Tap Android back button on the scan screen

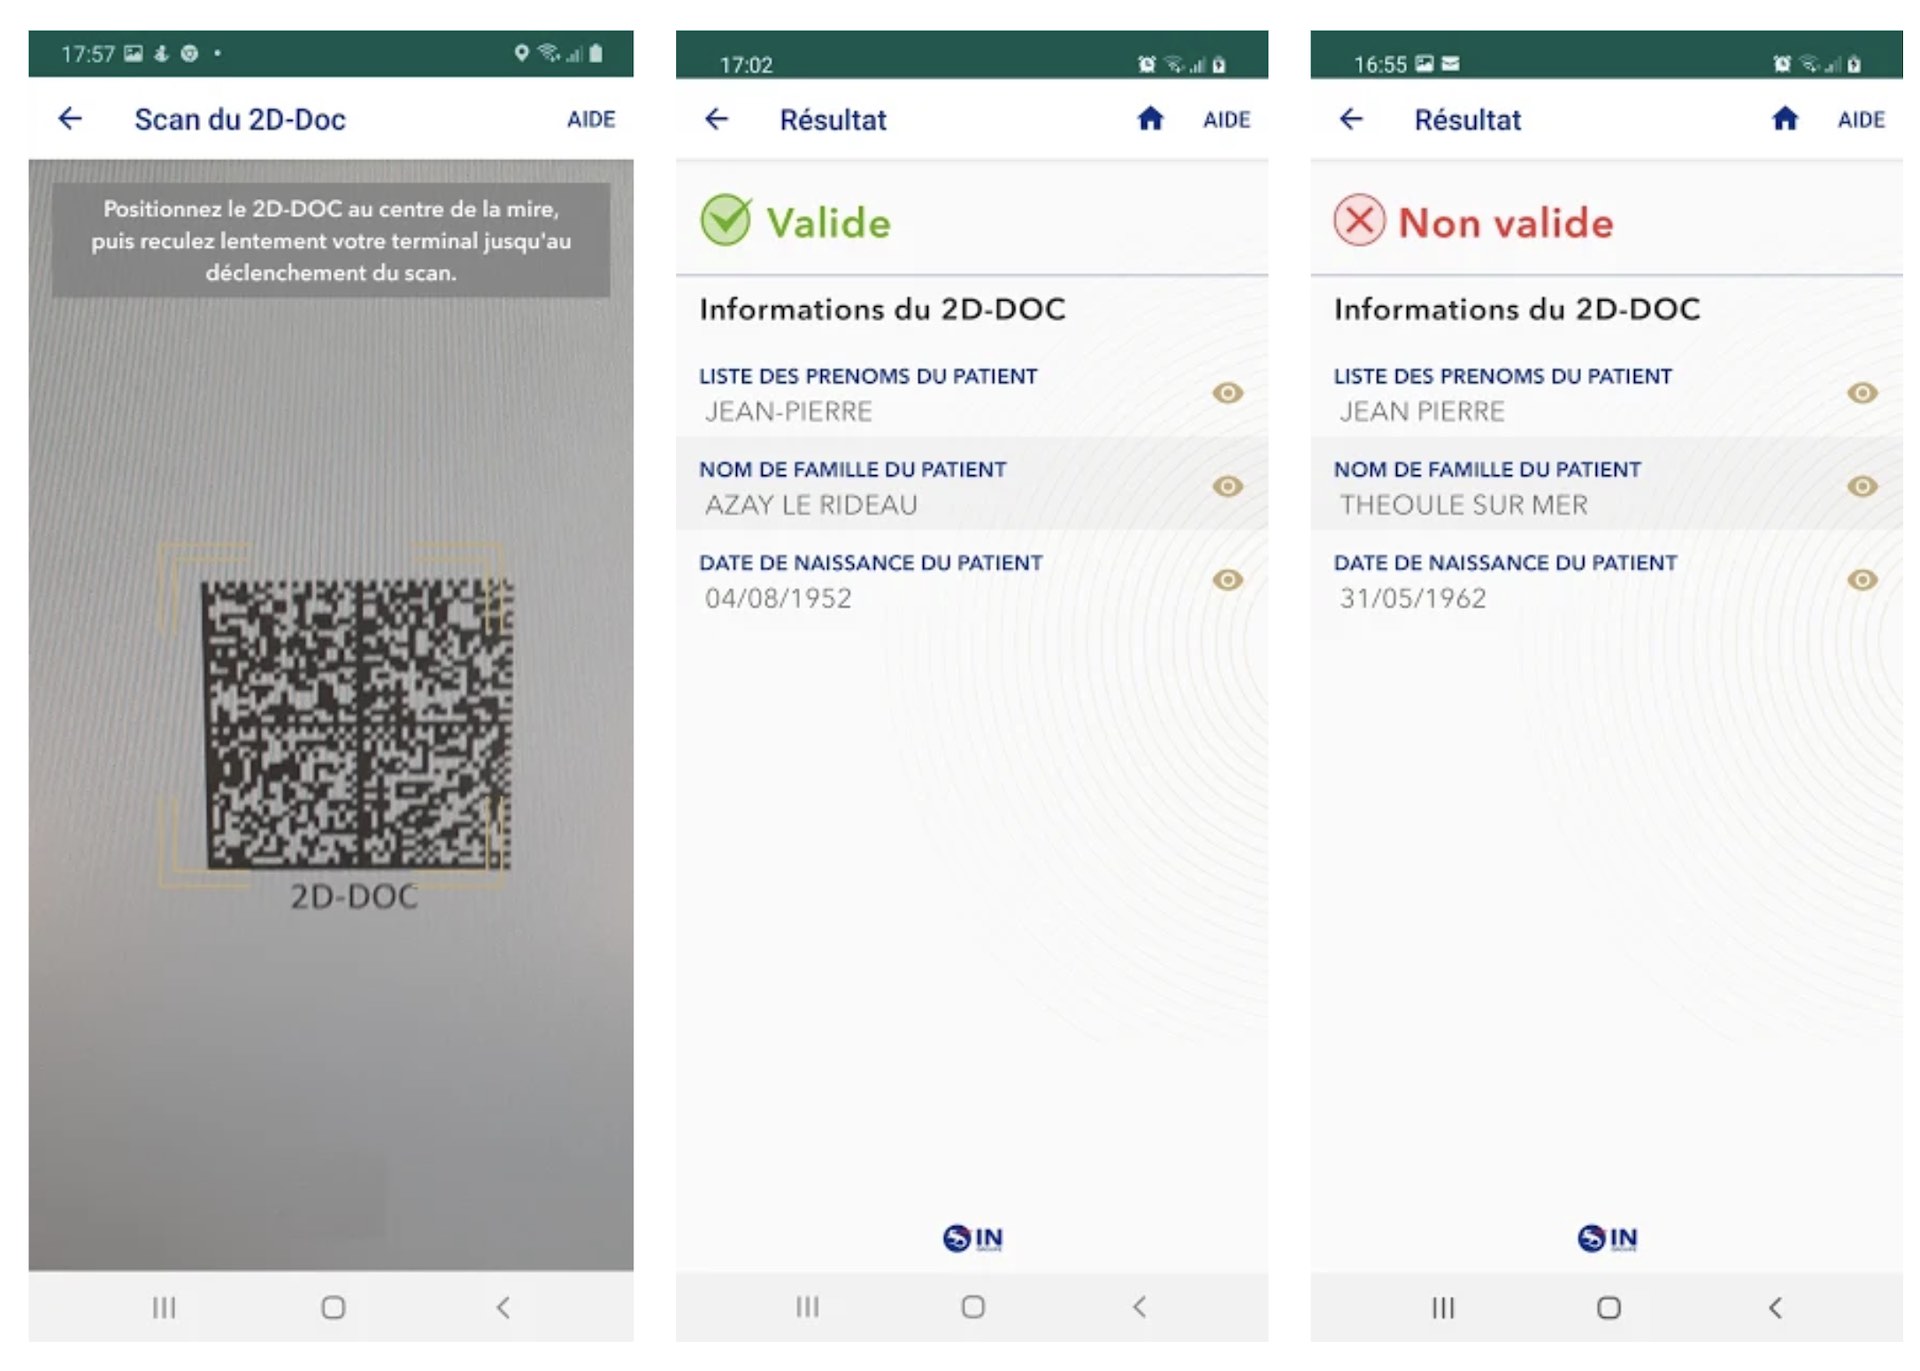coord(503,1307)
